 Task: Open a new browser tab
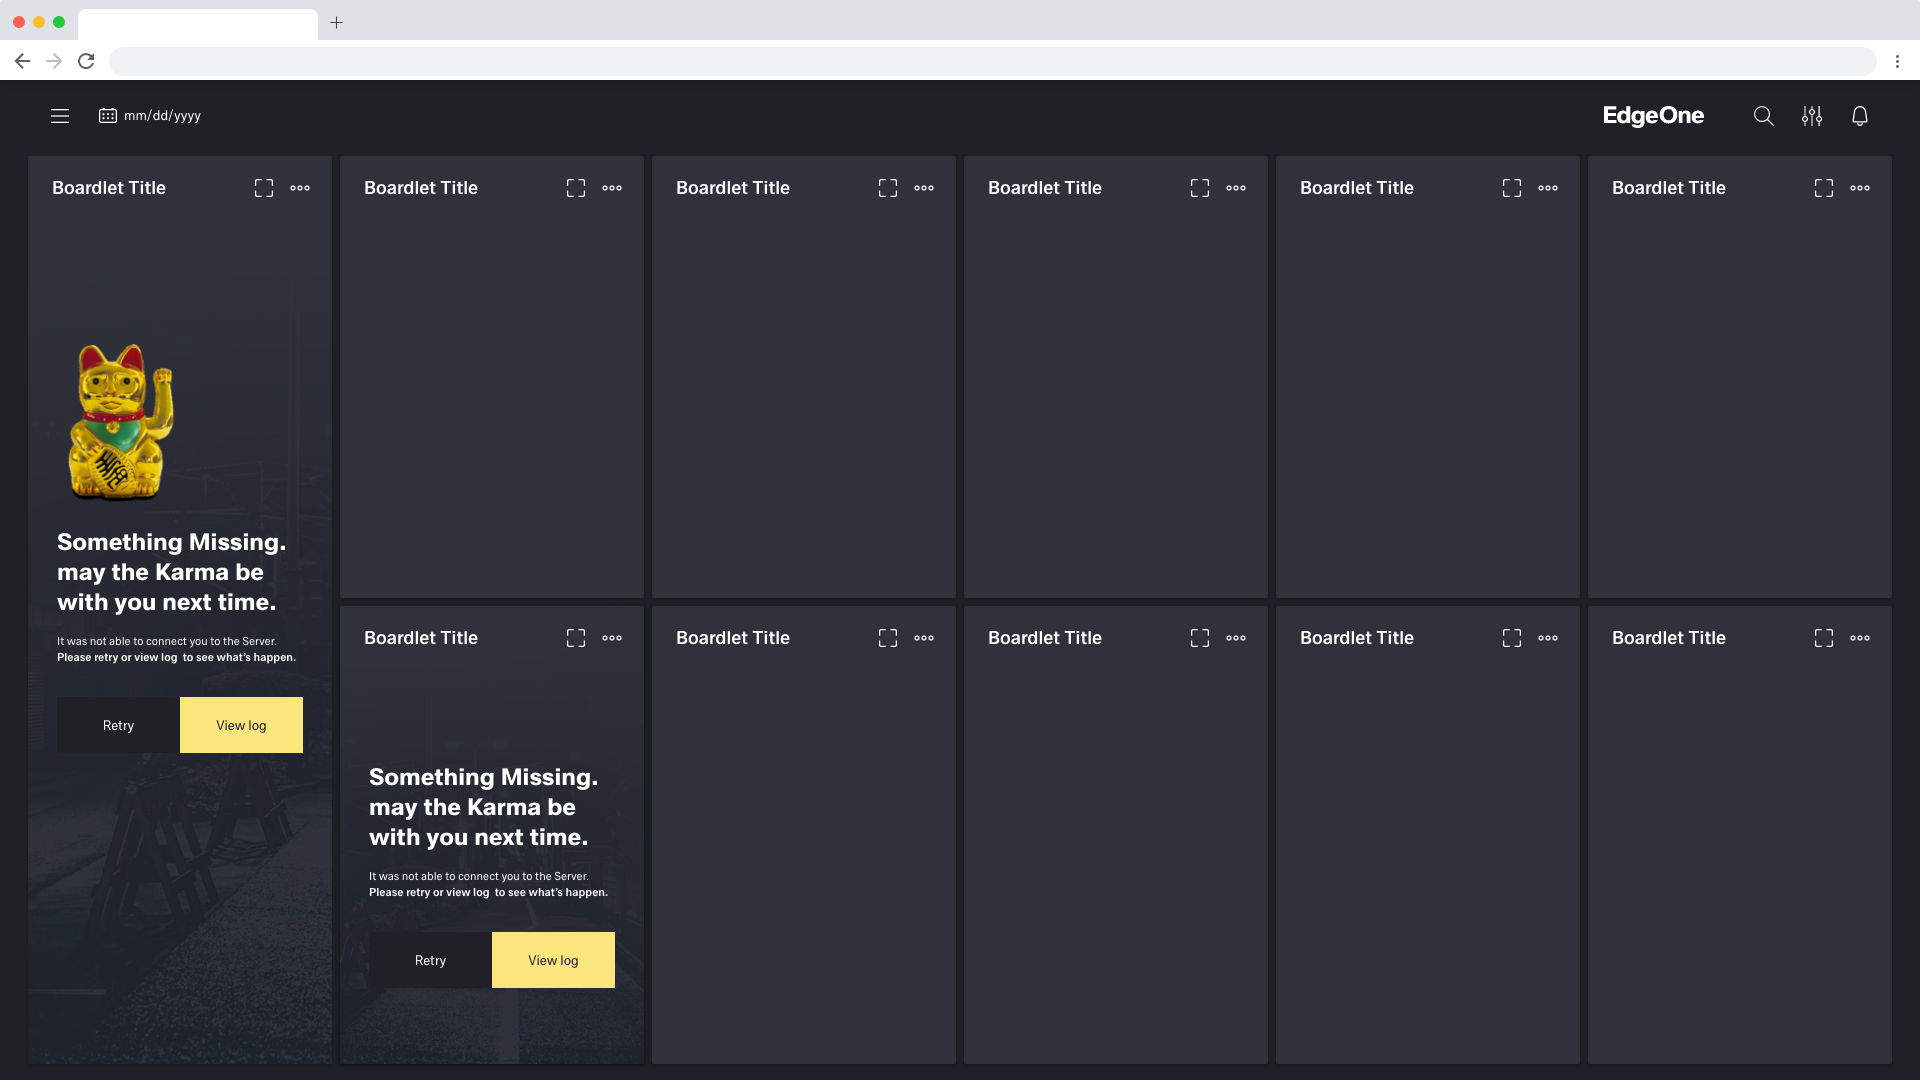pos(337,22)
